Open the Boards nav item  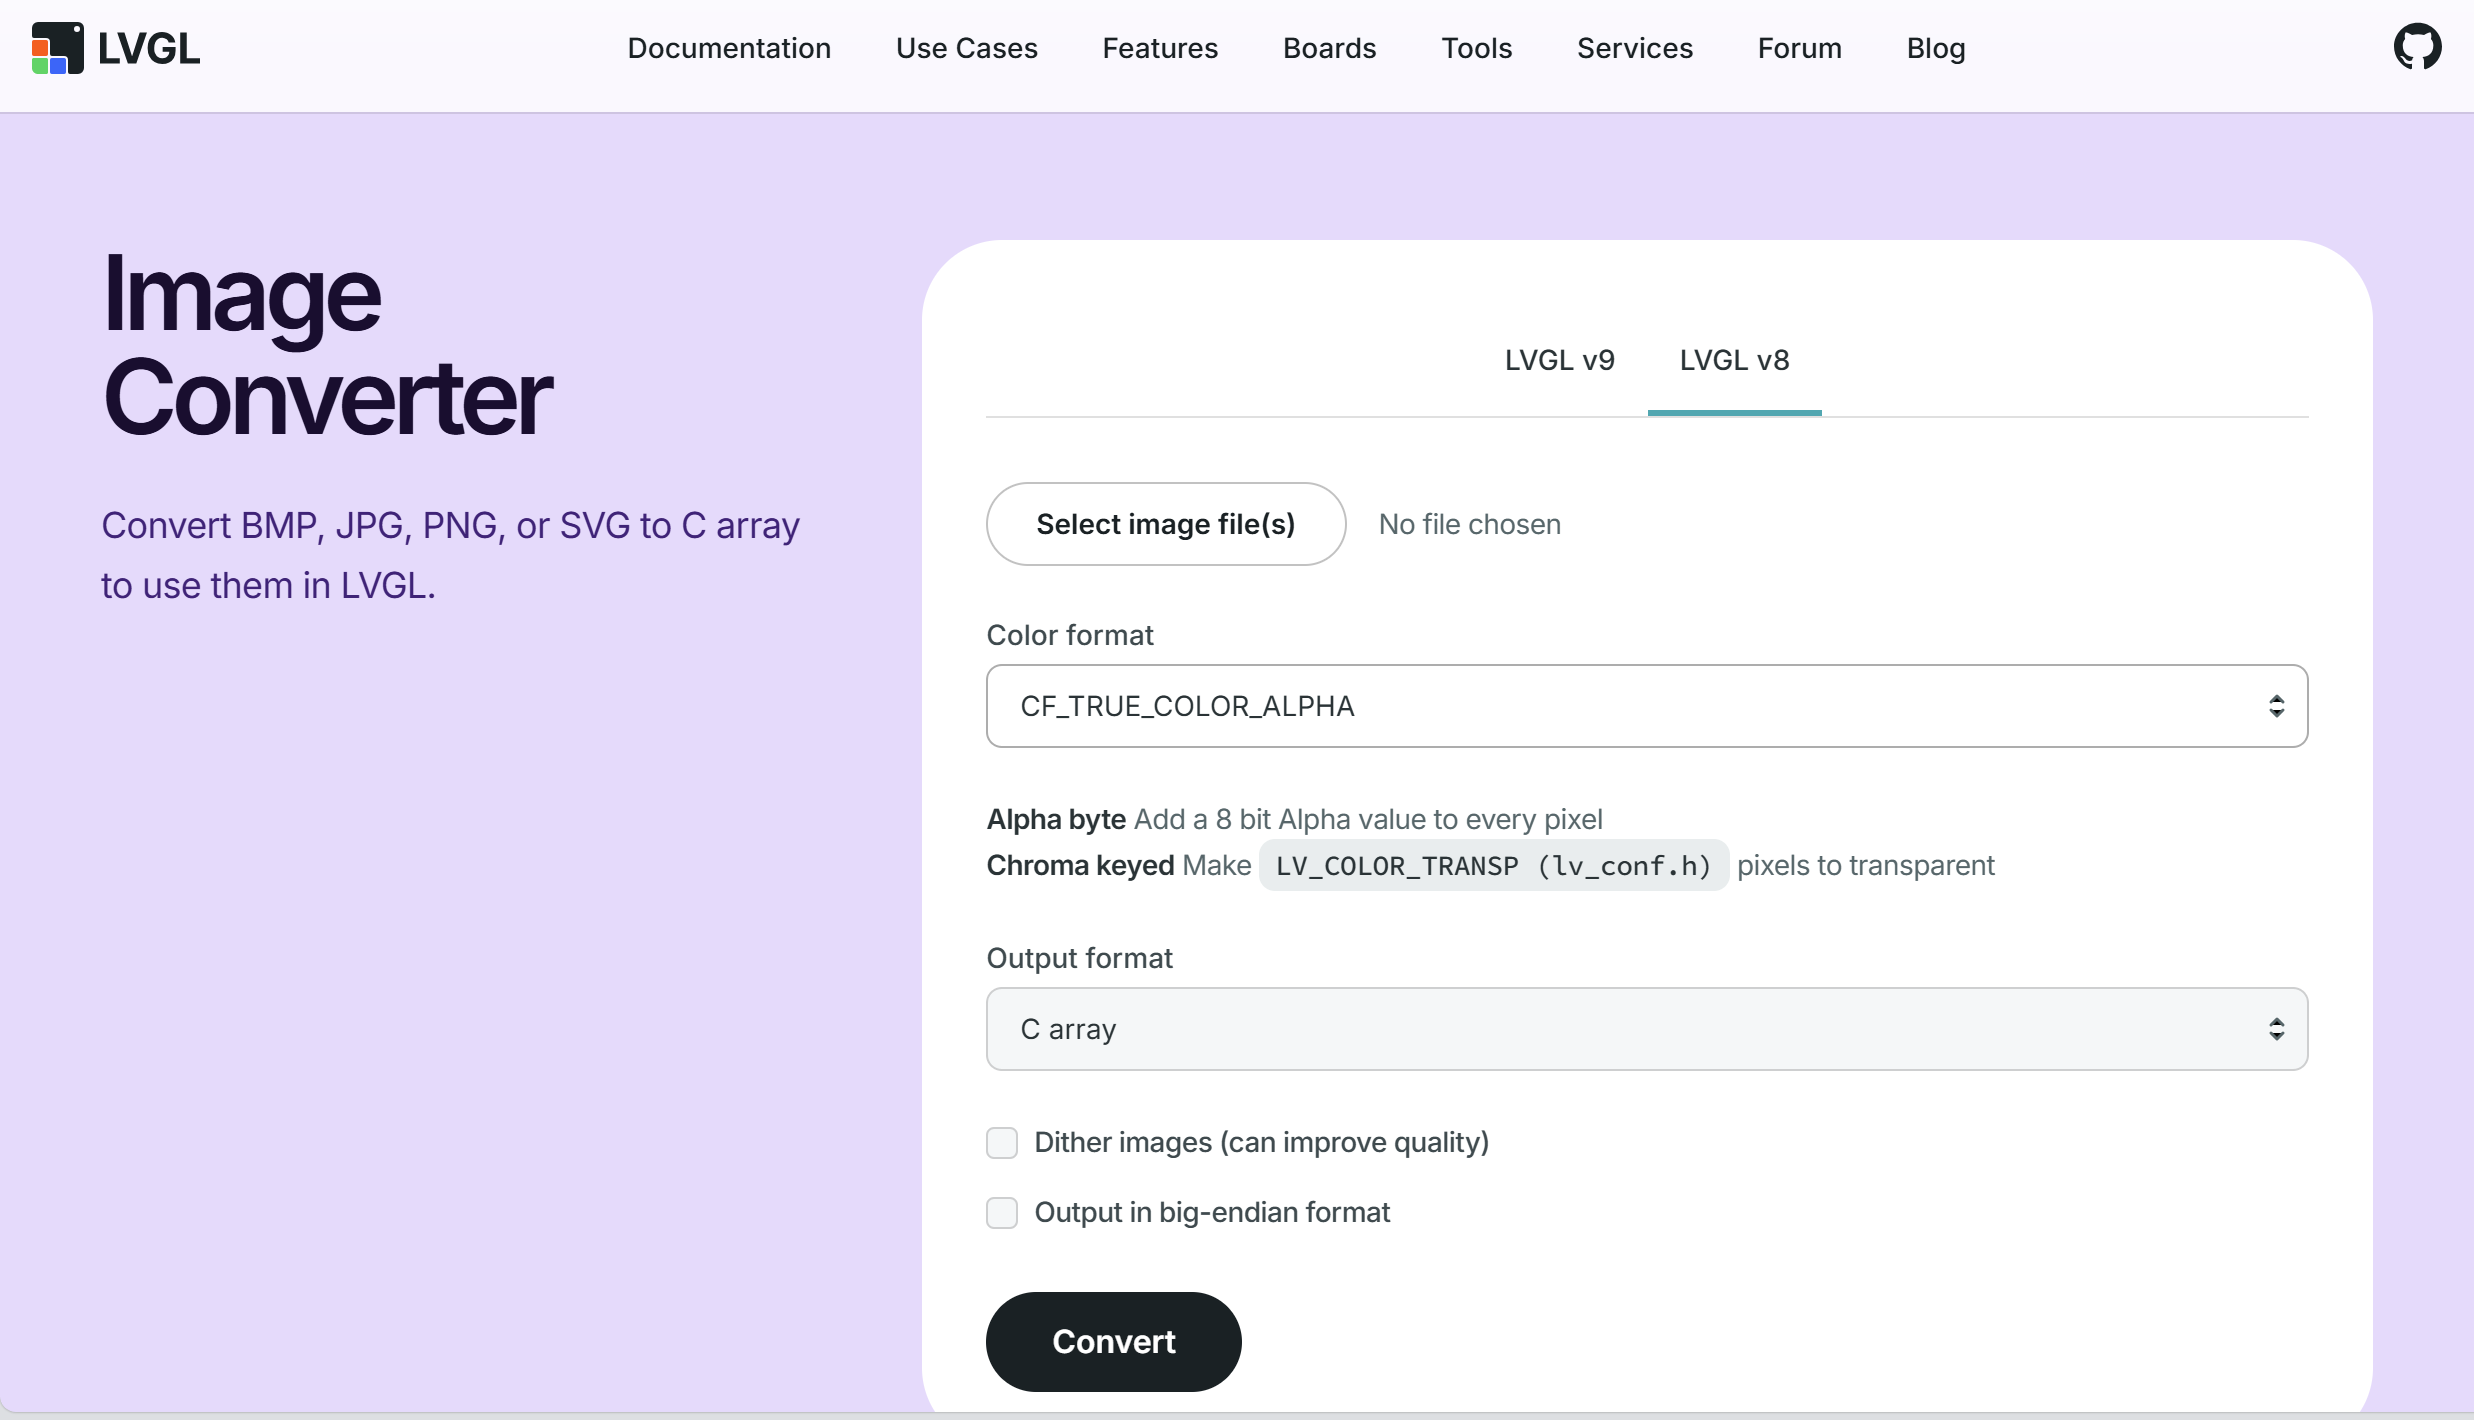(1329, 48)
